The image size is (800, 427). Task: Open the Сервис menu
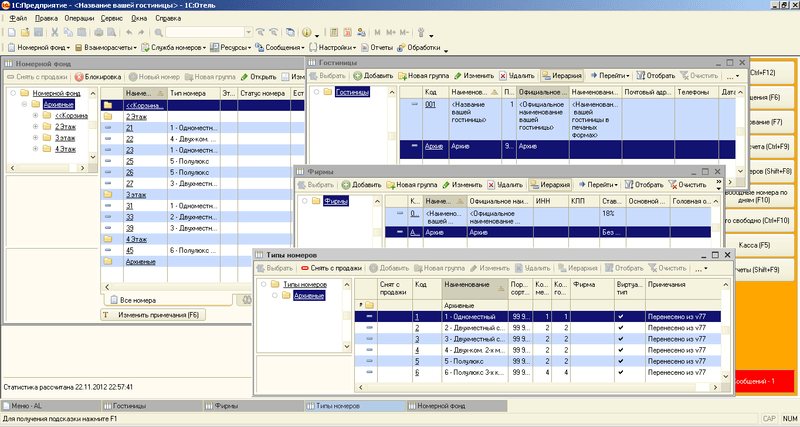[111, 18]
